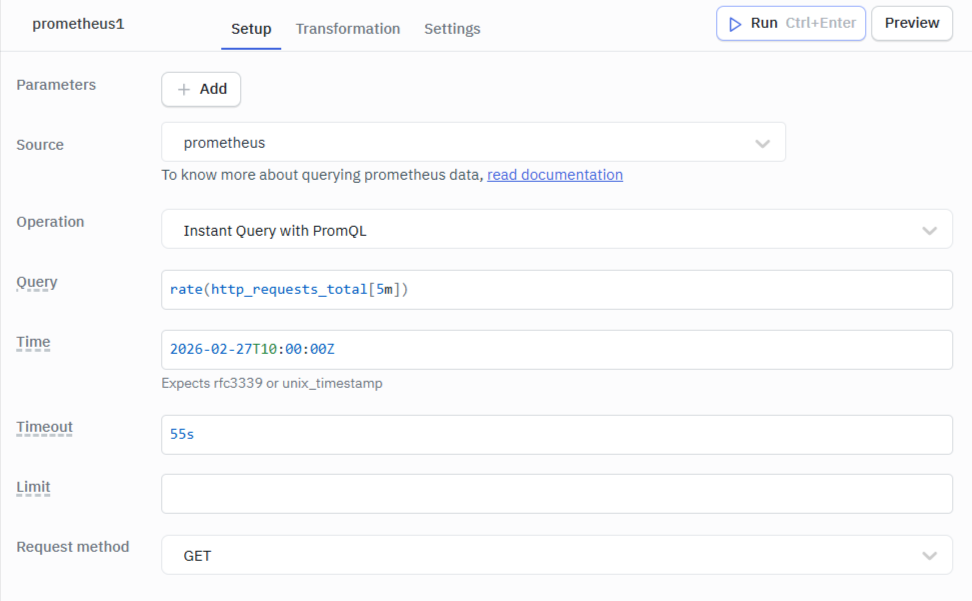This screenshot has width=972, height=601.
Task: Click the Parameters label
Action: pos(56,85)
